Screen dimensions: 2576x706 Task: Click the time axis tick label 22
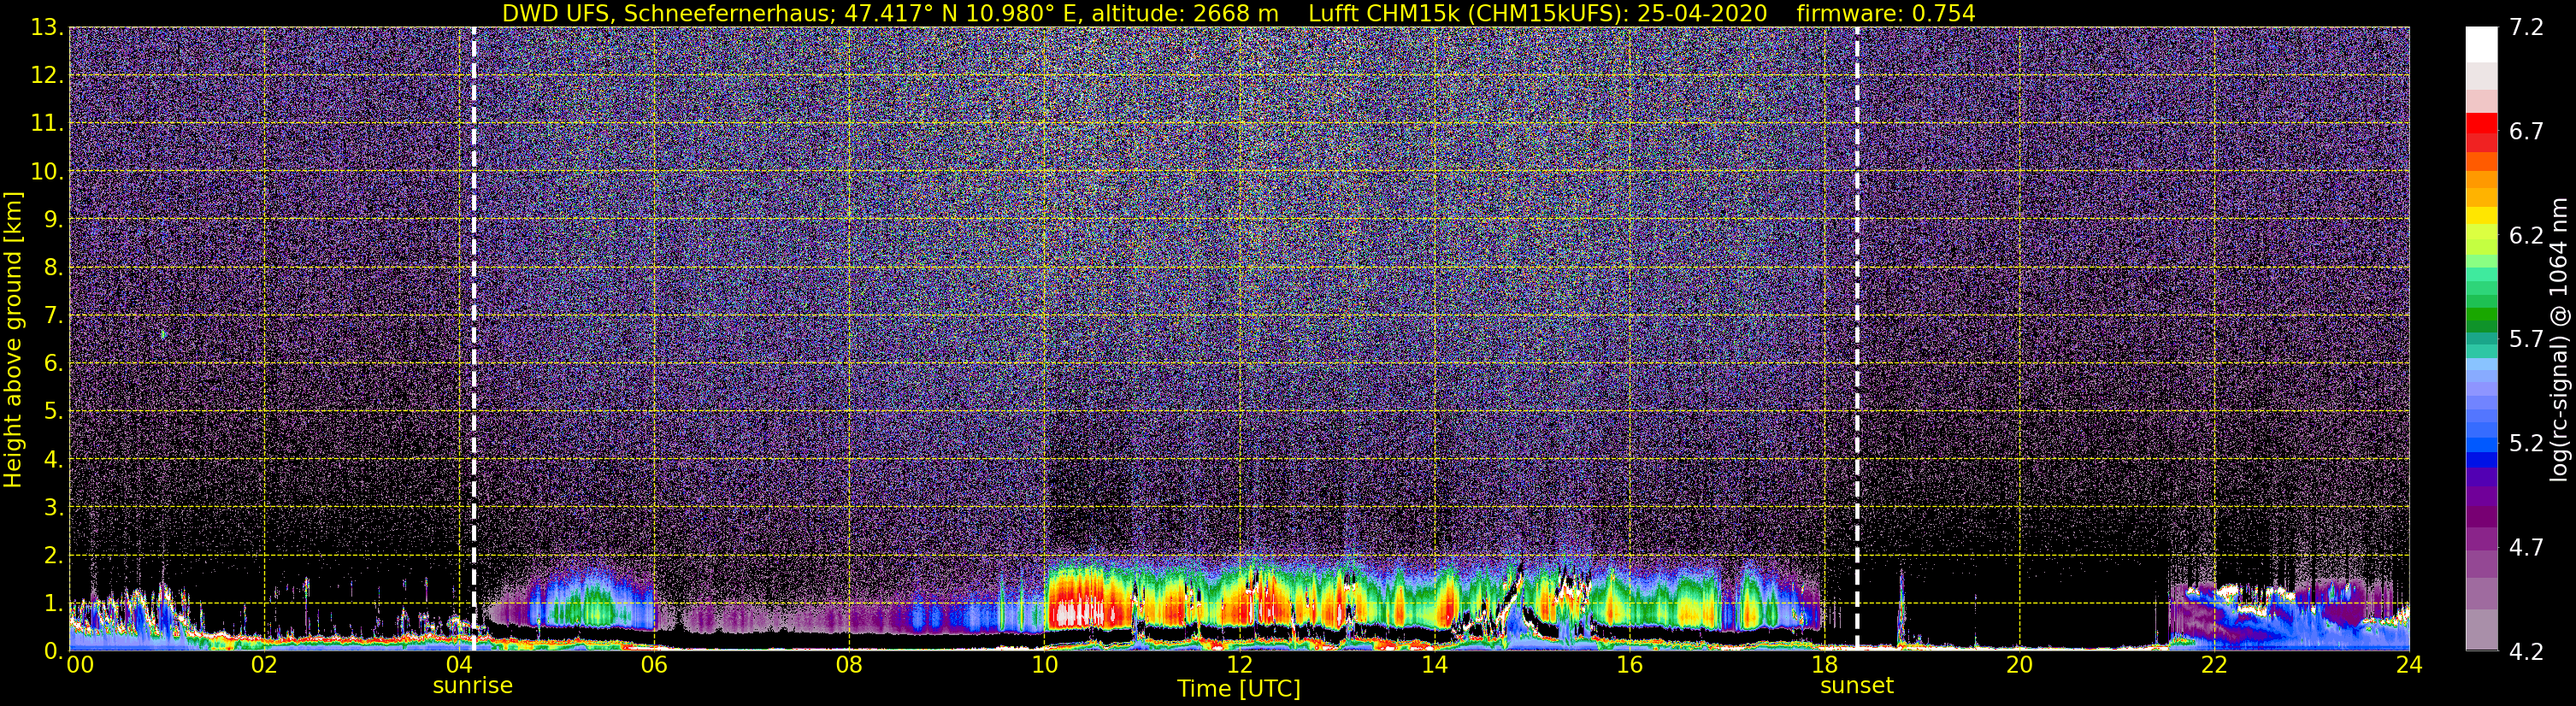coord(2214,666)
